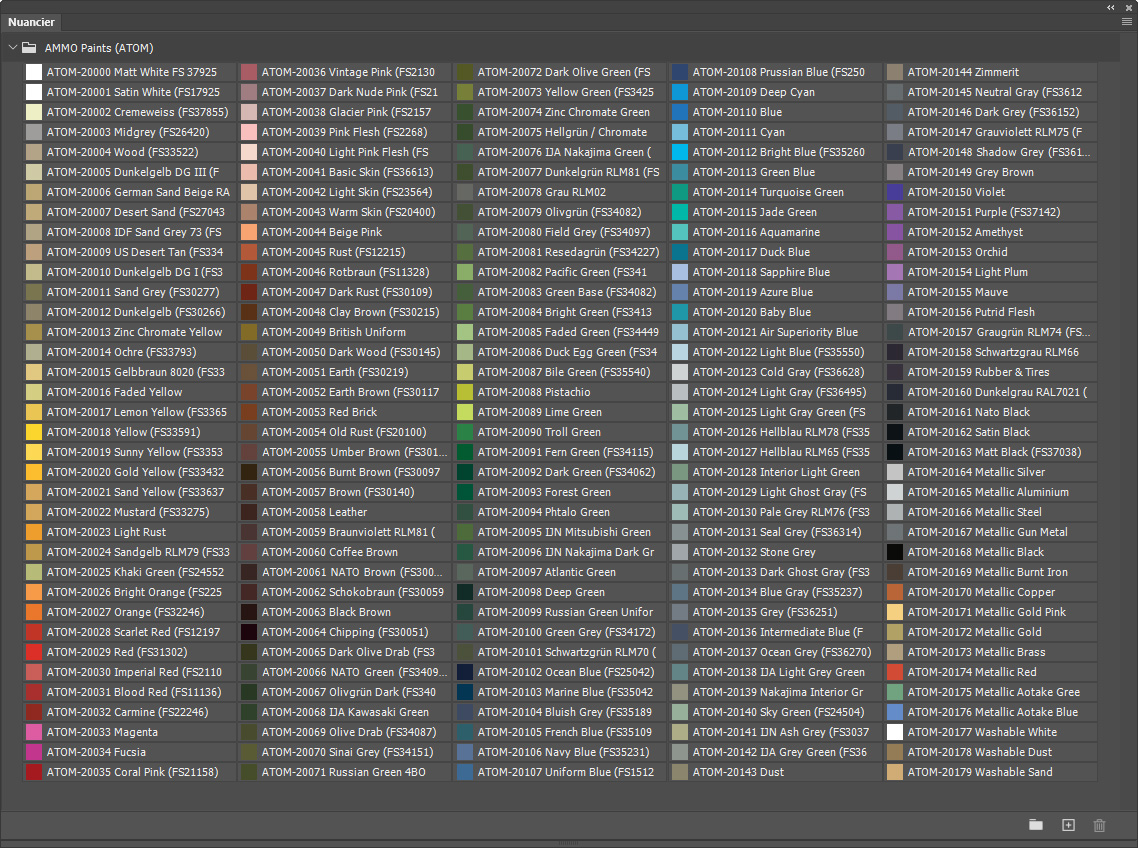Screen dimensions: 1138x848
Task: Pick ATOM-20179 Washable Sand swatch
Action: [895, 772]
